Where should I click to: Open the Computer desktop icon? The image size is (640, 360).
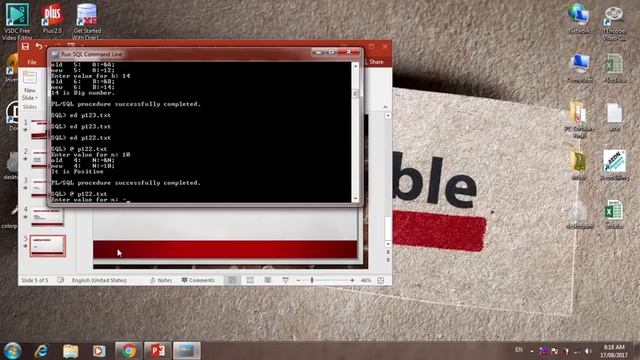click(x=580, y=68)
